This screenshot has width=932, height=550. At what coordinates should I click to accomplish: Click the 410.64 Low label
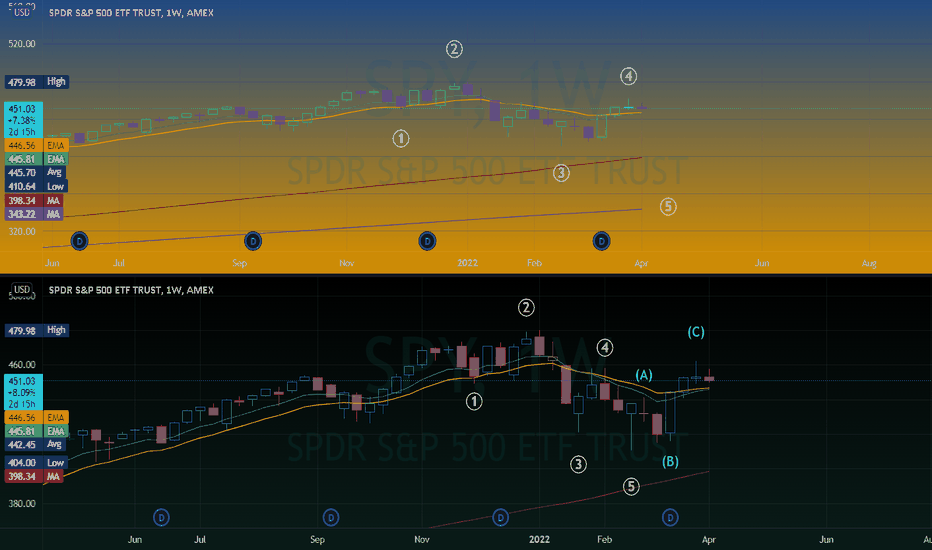[x=36, y=187]
